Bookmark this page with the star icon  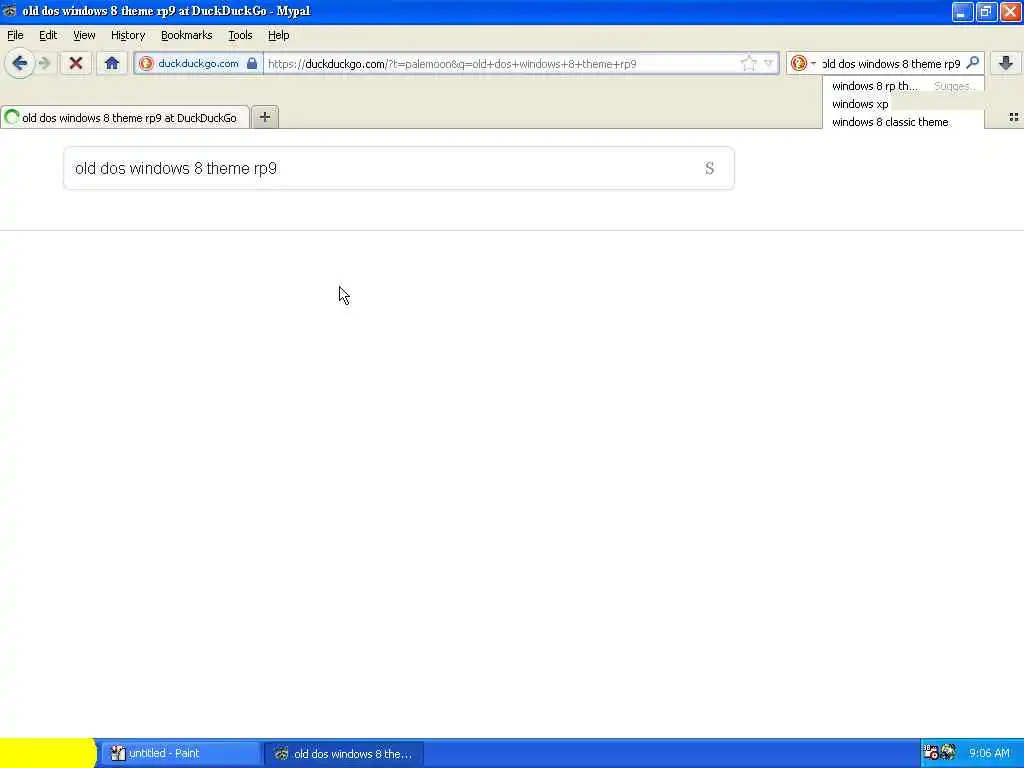748,63
